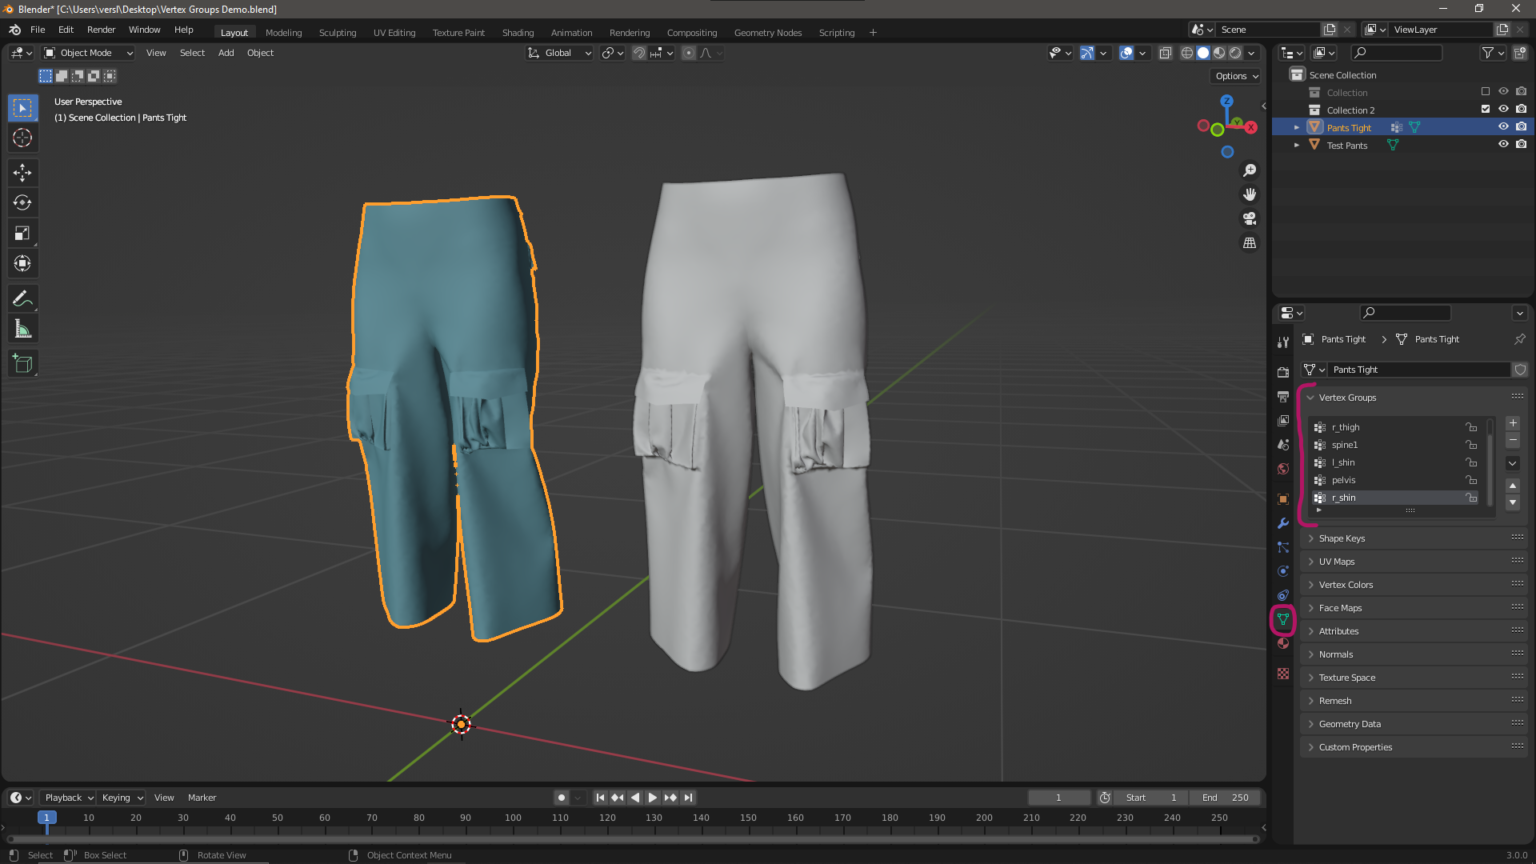1536x864 pixels.
Task: Open the viewport Add menu
Action: click(x=226, y=53)
